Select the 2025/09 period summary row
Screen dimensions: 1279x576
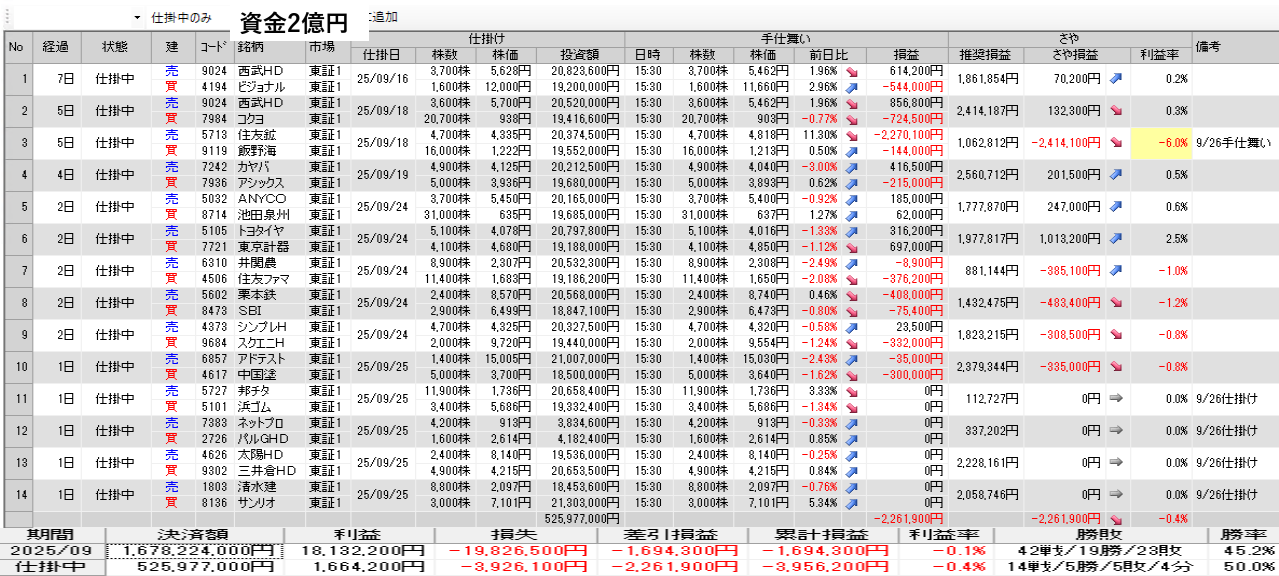pyautogui.click(x=52, y=550)
